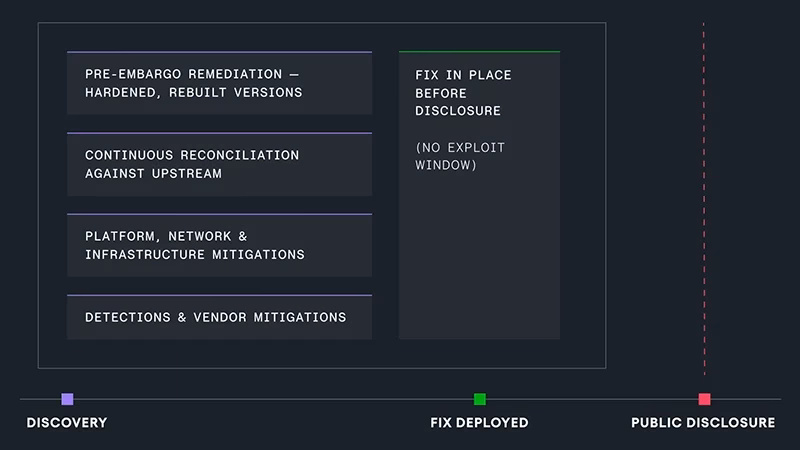Click the Fix In Place Before Disclosure panel

coord(480,195)
